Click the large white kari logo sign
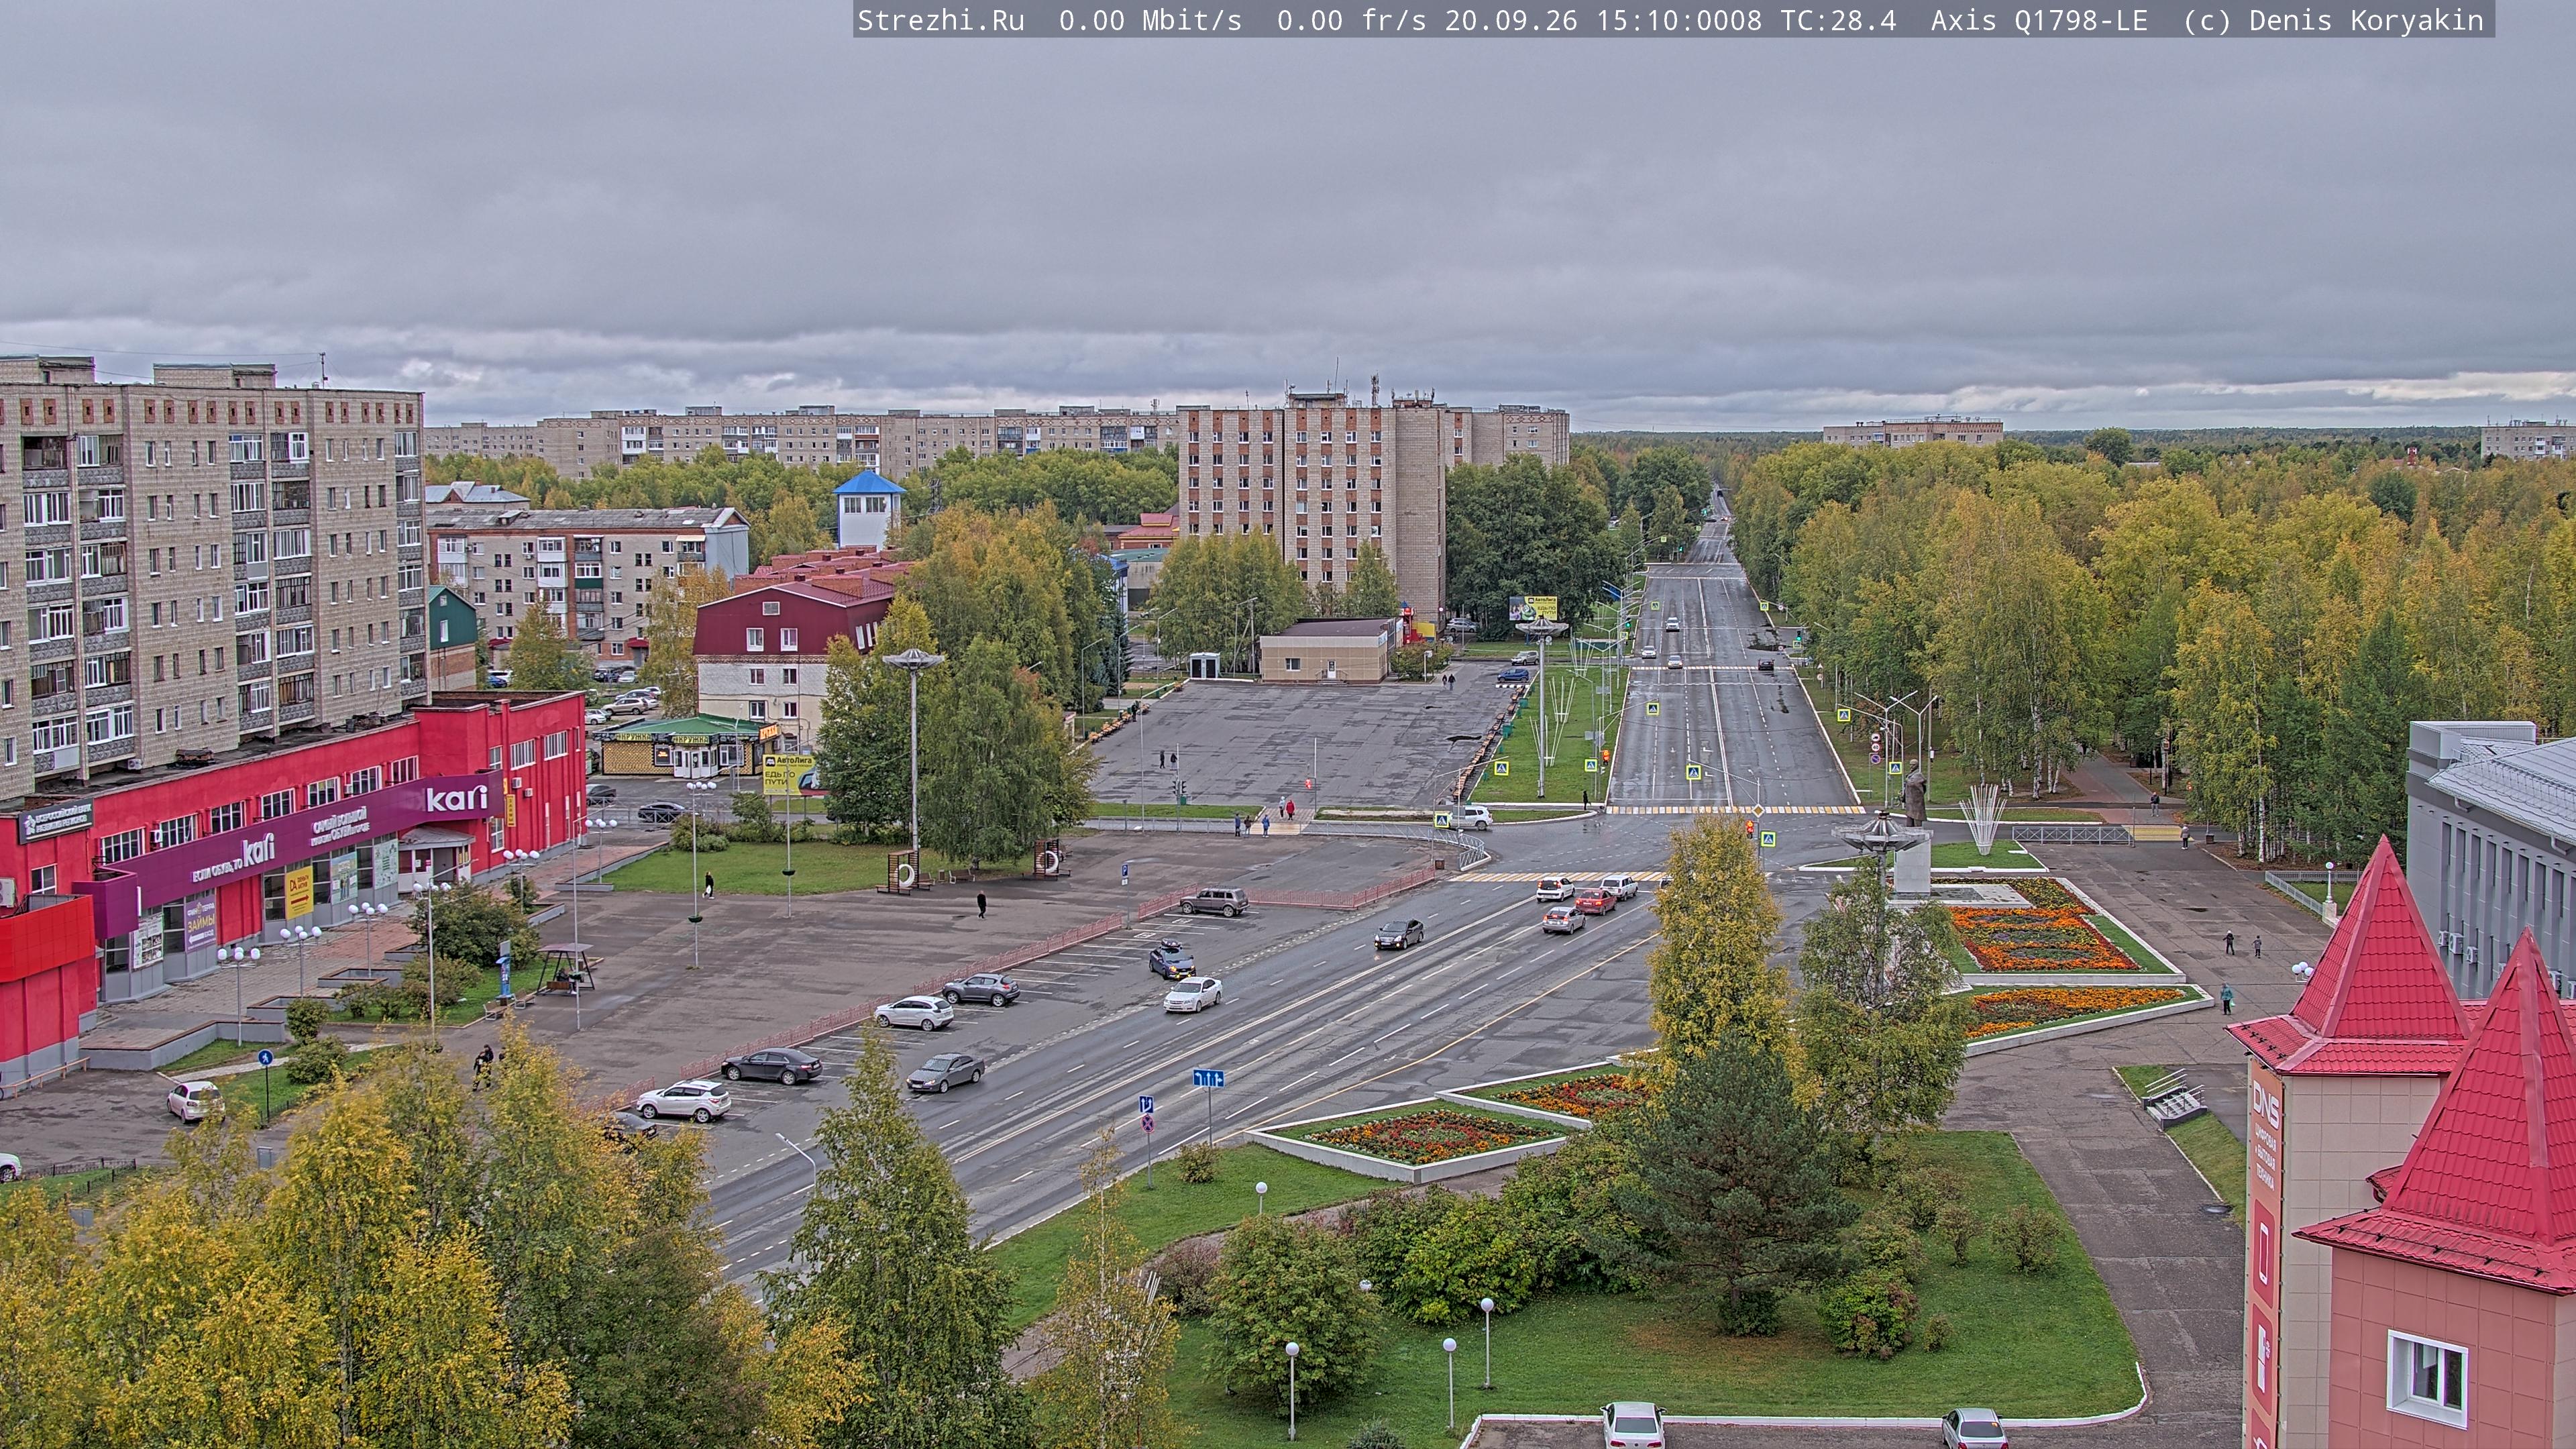This screenshot has height=1449, width=2576. click(x=456, y=797)
